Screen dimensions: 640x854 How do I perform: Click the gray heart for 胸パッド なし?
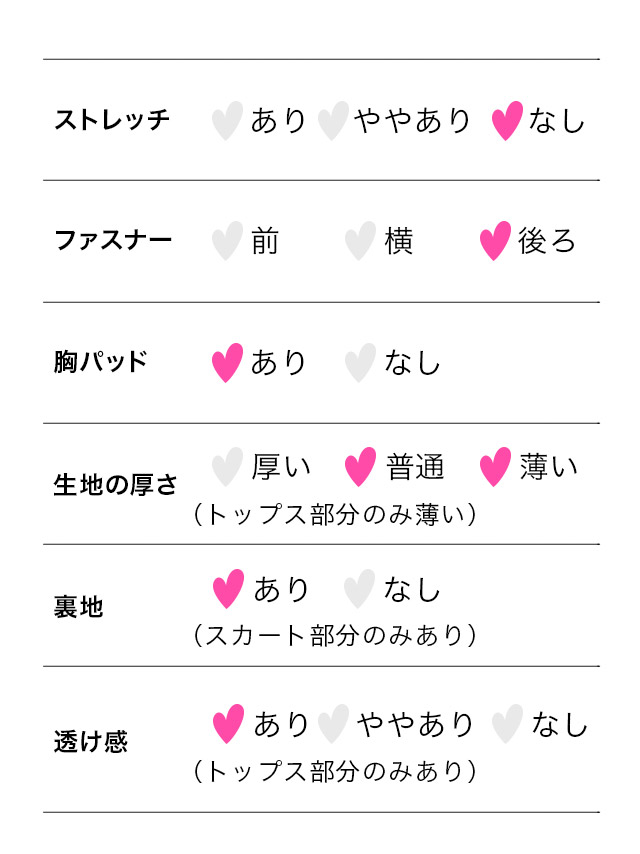(x=360, y=363)
